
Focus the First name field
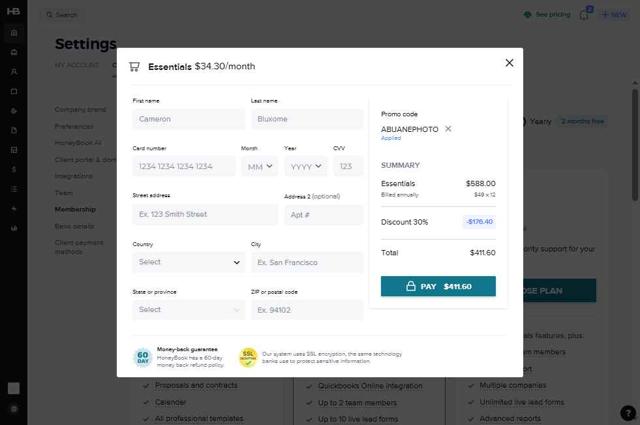pos(189,119)
